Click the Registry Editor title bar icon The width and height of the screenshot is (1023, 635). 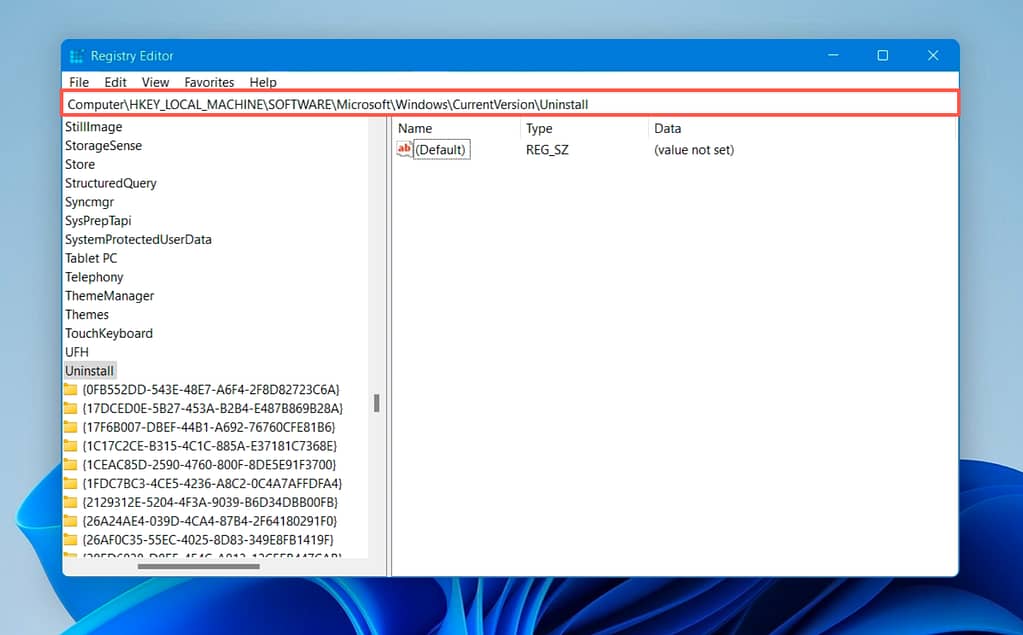(76, 56)
